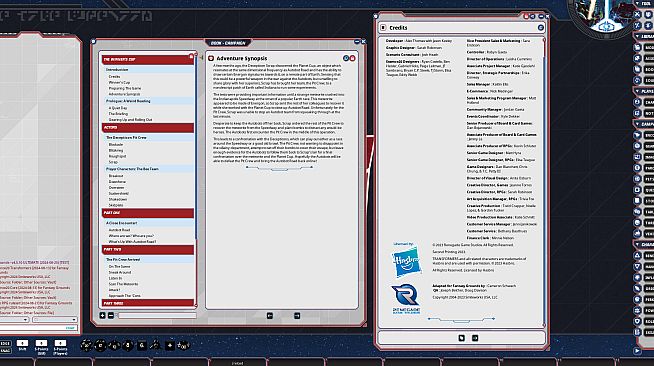Click the book index scrollbar
Viewport: 654px width, 366px height.
(196, 146)
